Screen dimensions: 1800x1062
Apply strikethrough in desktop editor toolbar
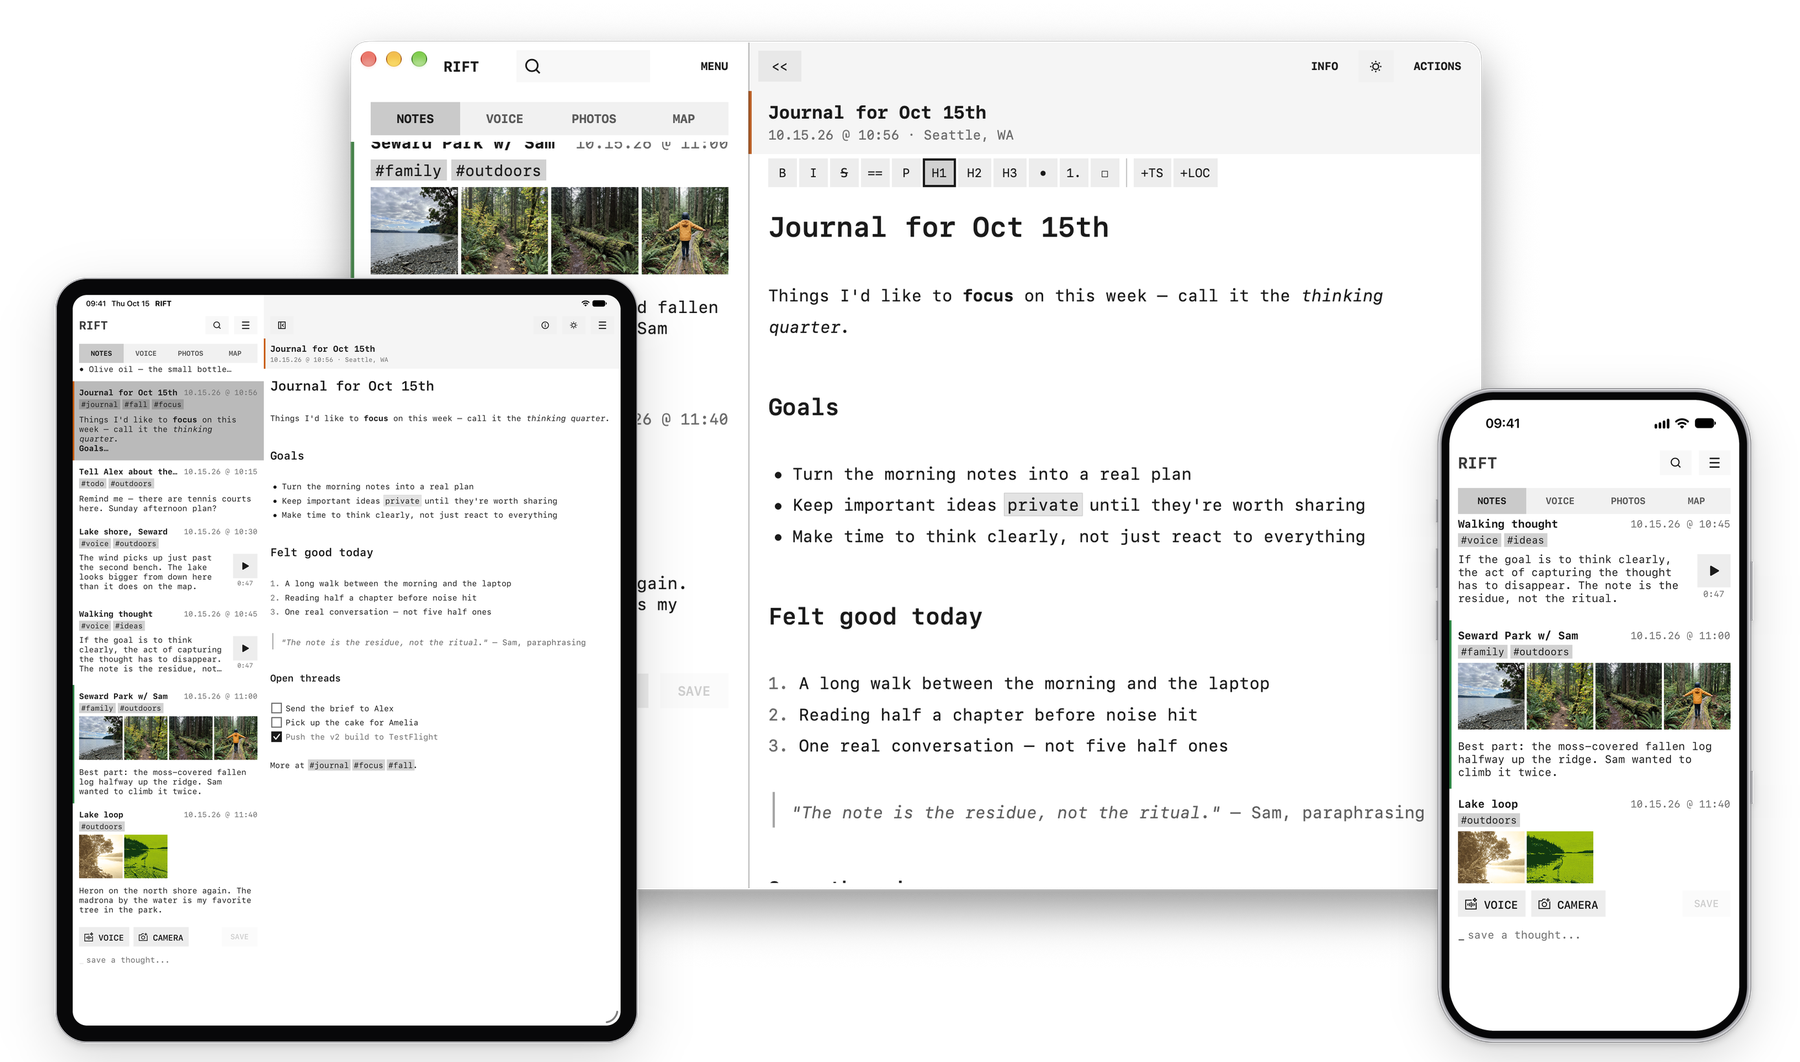tap(844, 173)
